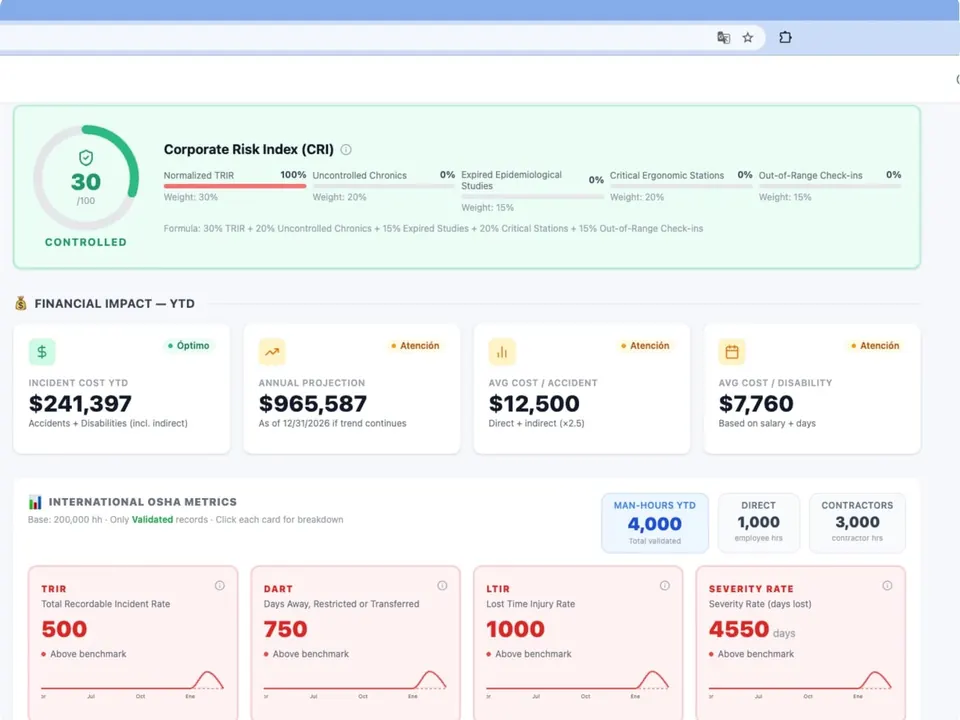Screen dimensions: 960x720
Task: Open the TRIR 500 breakdown card
Action: pos(133,643)
